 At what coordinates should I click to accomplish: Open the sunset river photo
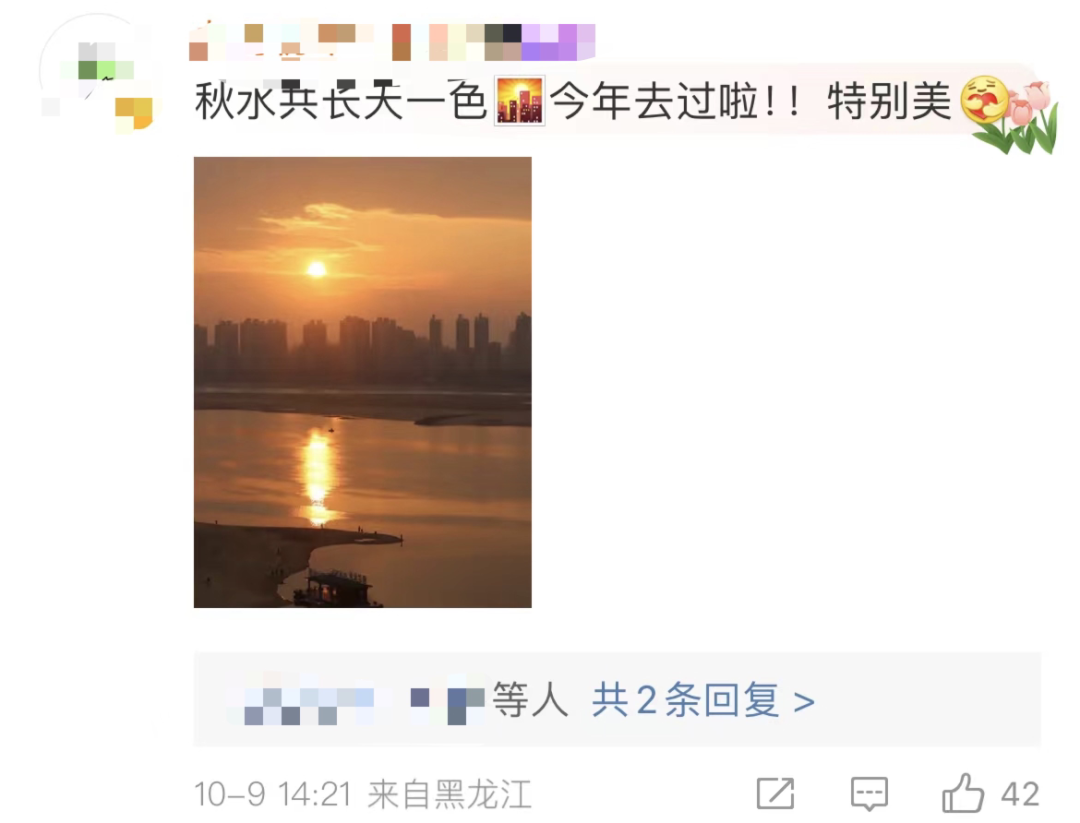362,382
